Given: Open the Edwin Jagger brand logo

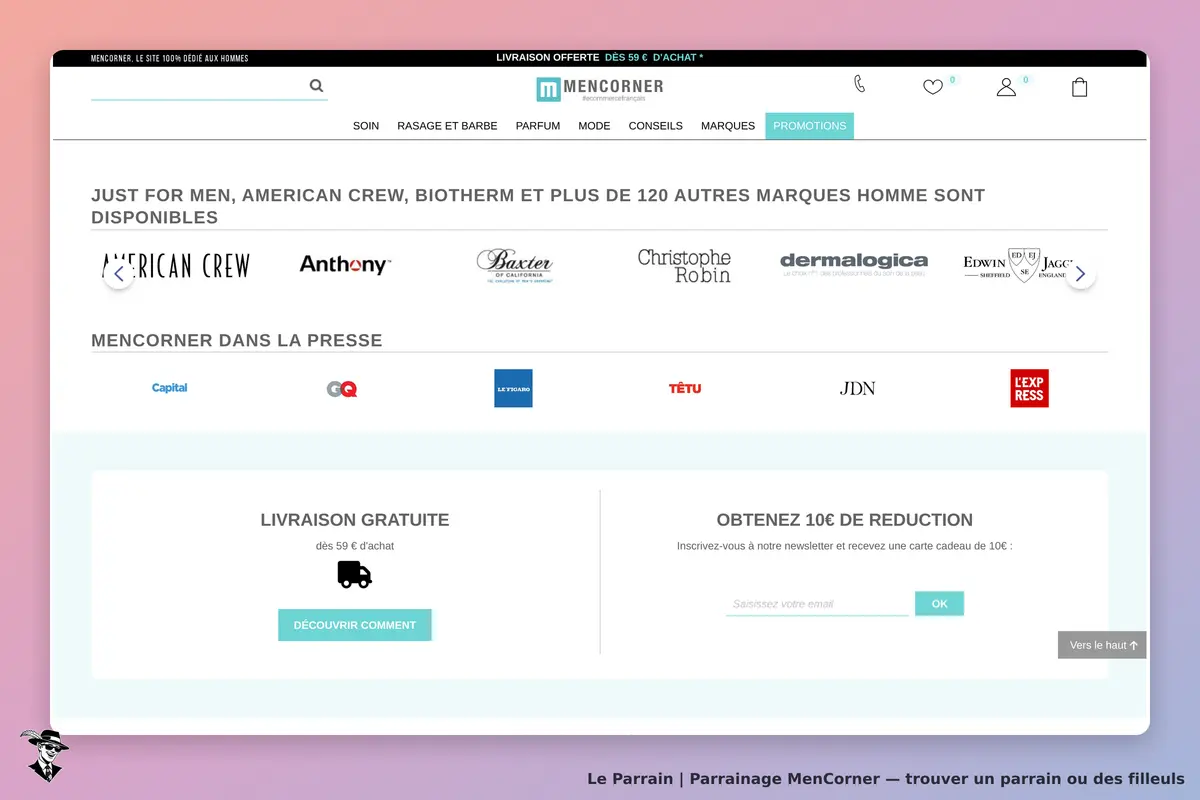Looking at the screenshot, I should point(1018,265).
